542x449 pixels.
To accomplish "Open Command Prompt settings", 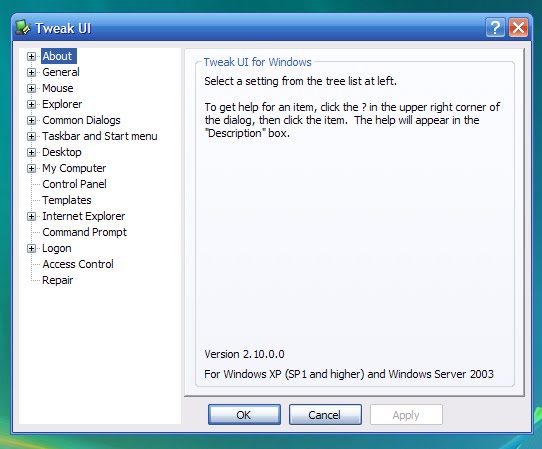I will 85,232.
